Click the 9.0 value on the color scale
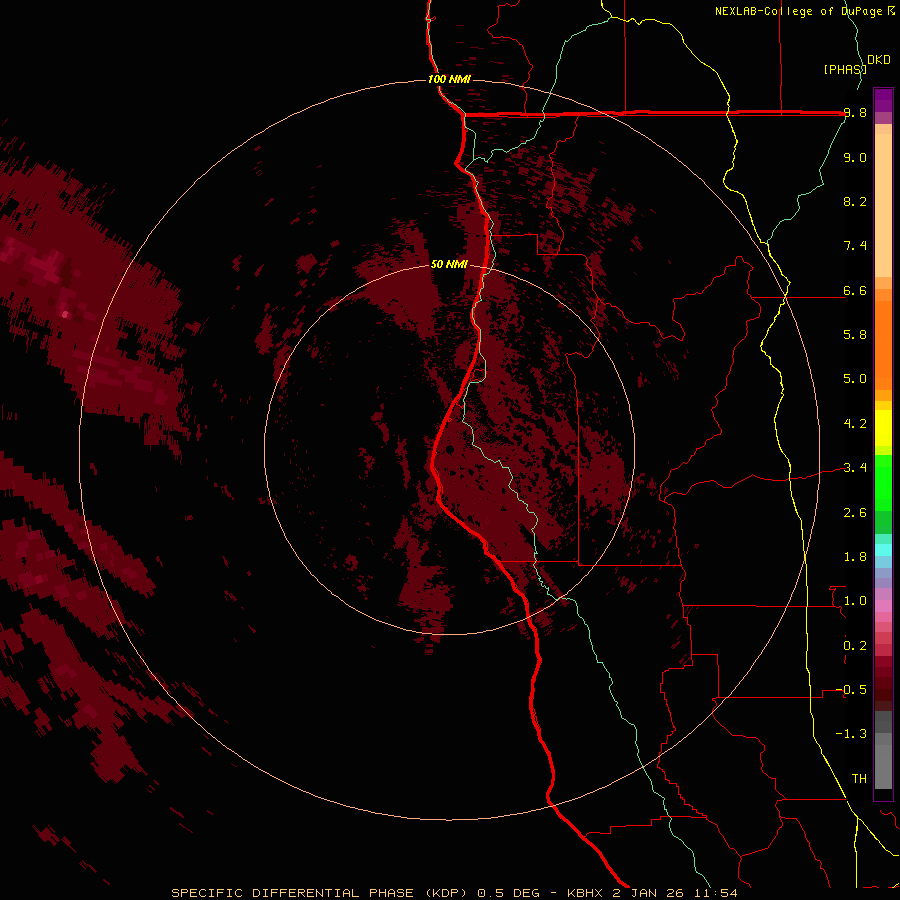The height and width of the screenshot is (900, 900). point(855,158)
